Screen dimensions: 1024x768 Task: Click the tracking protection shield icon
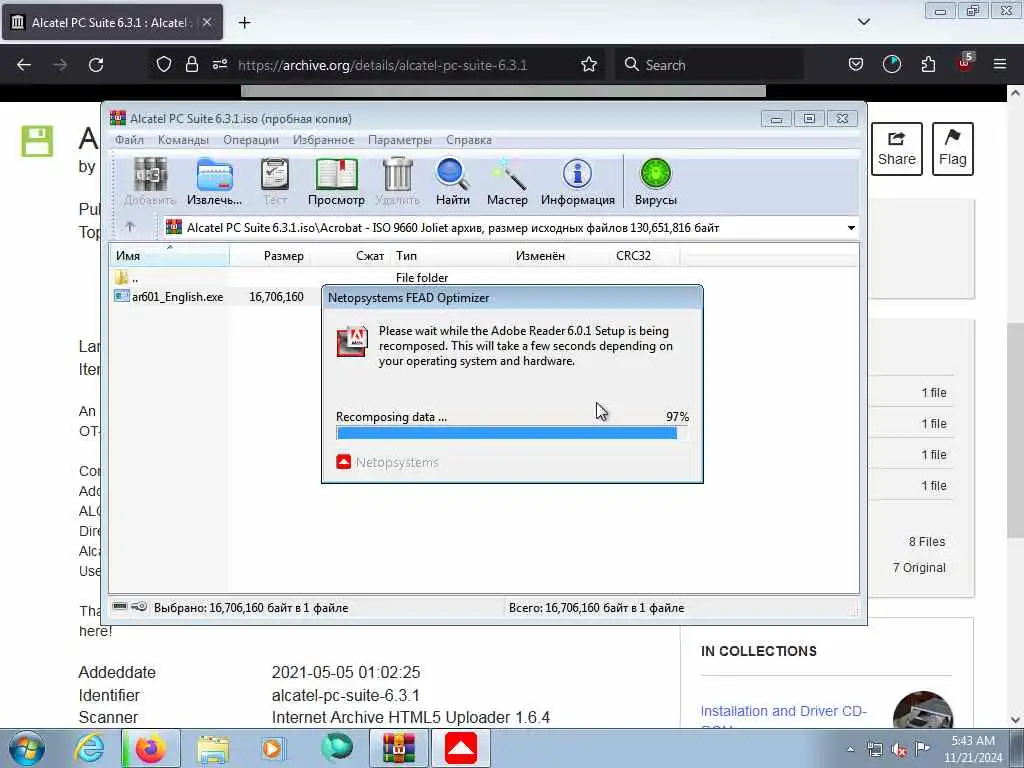164,64
